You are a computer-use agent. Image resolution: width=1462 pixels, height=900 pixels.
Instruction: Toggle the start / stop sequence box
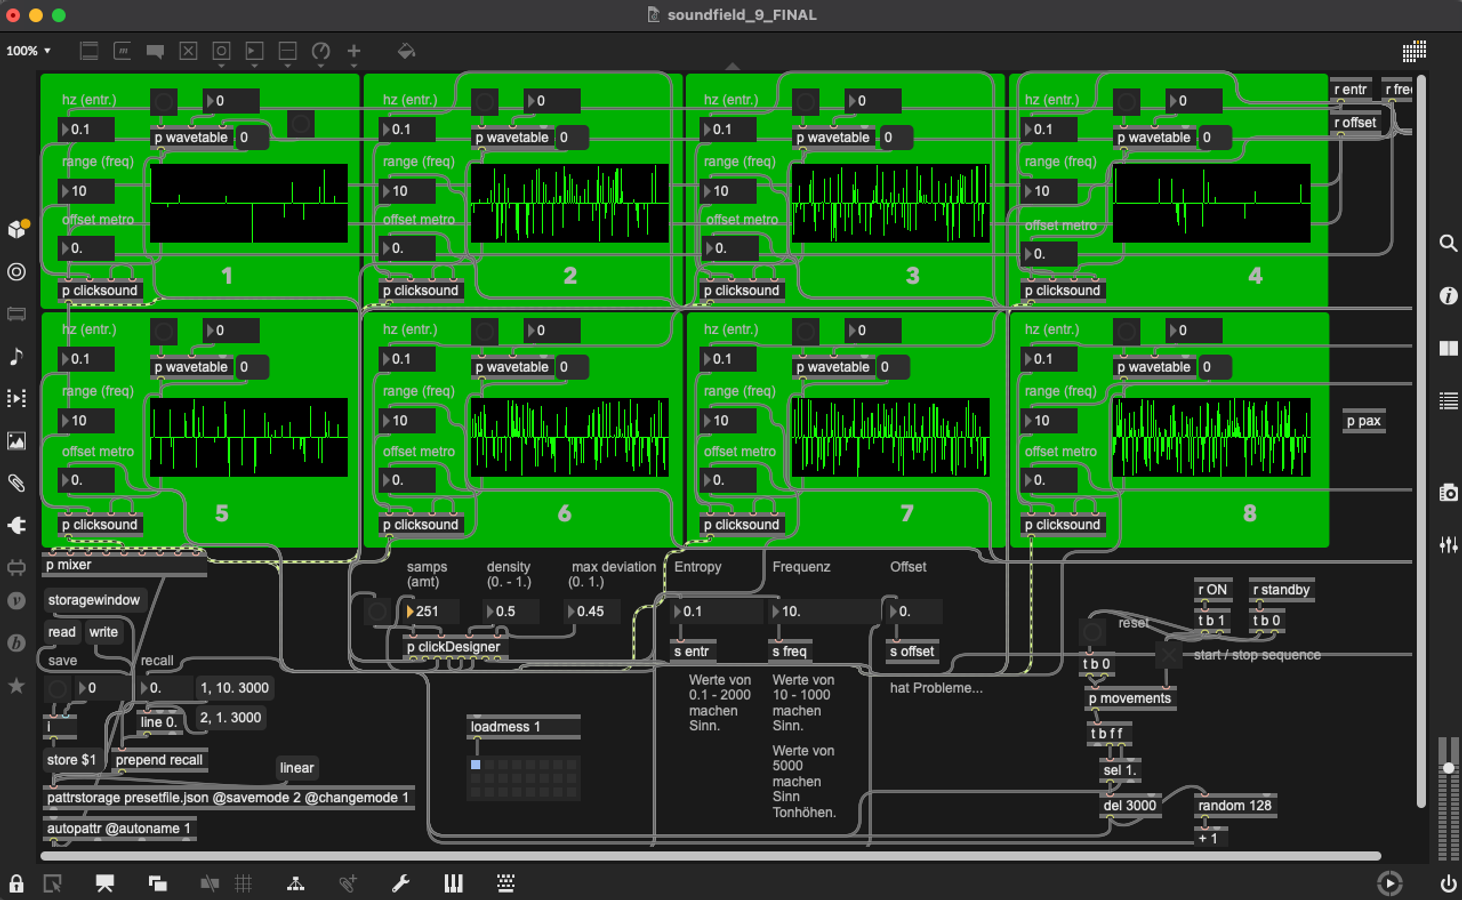point(1168,655)
